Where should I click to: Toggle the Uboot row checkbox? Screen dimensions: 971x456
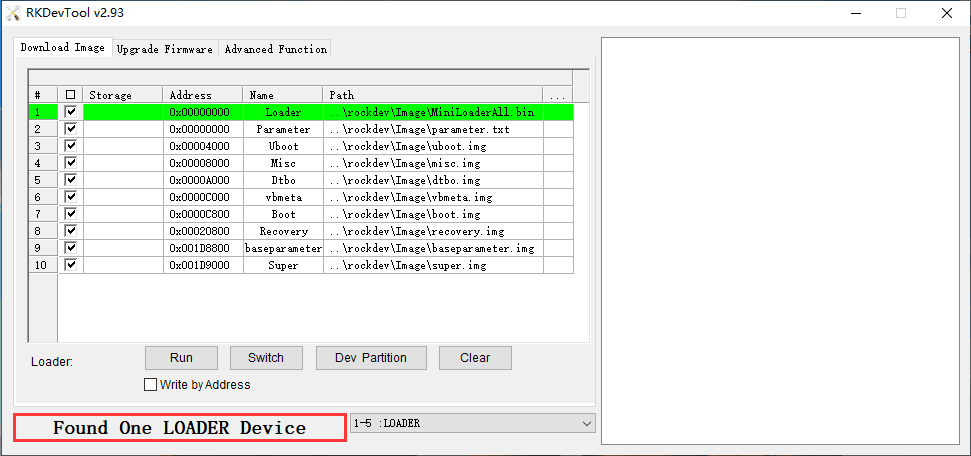[70, 146]
